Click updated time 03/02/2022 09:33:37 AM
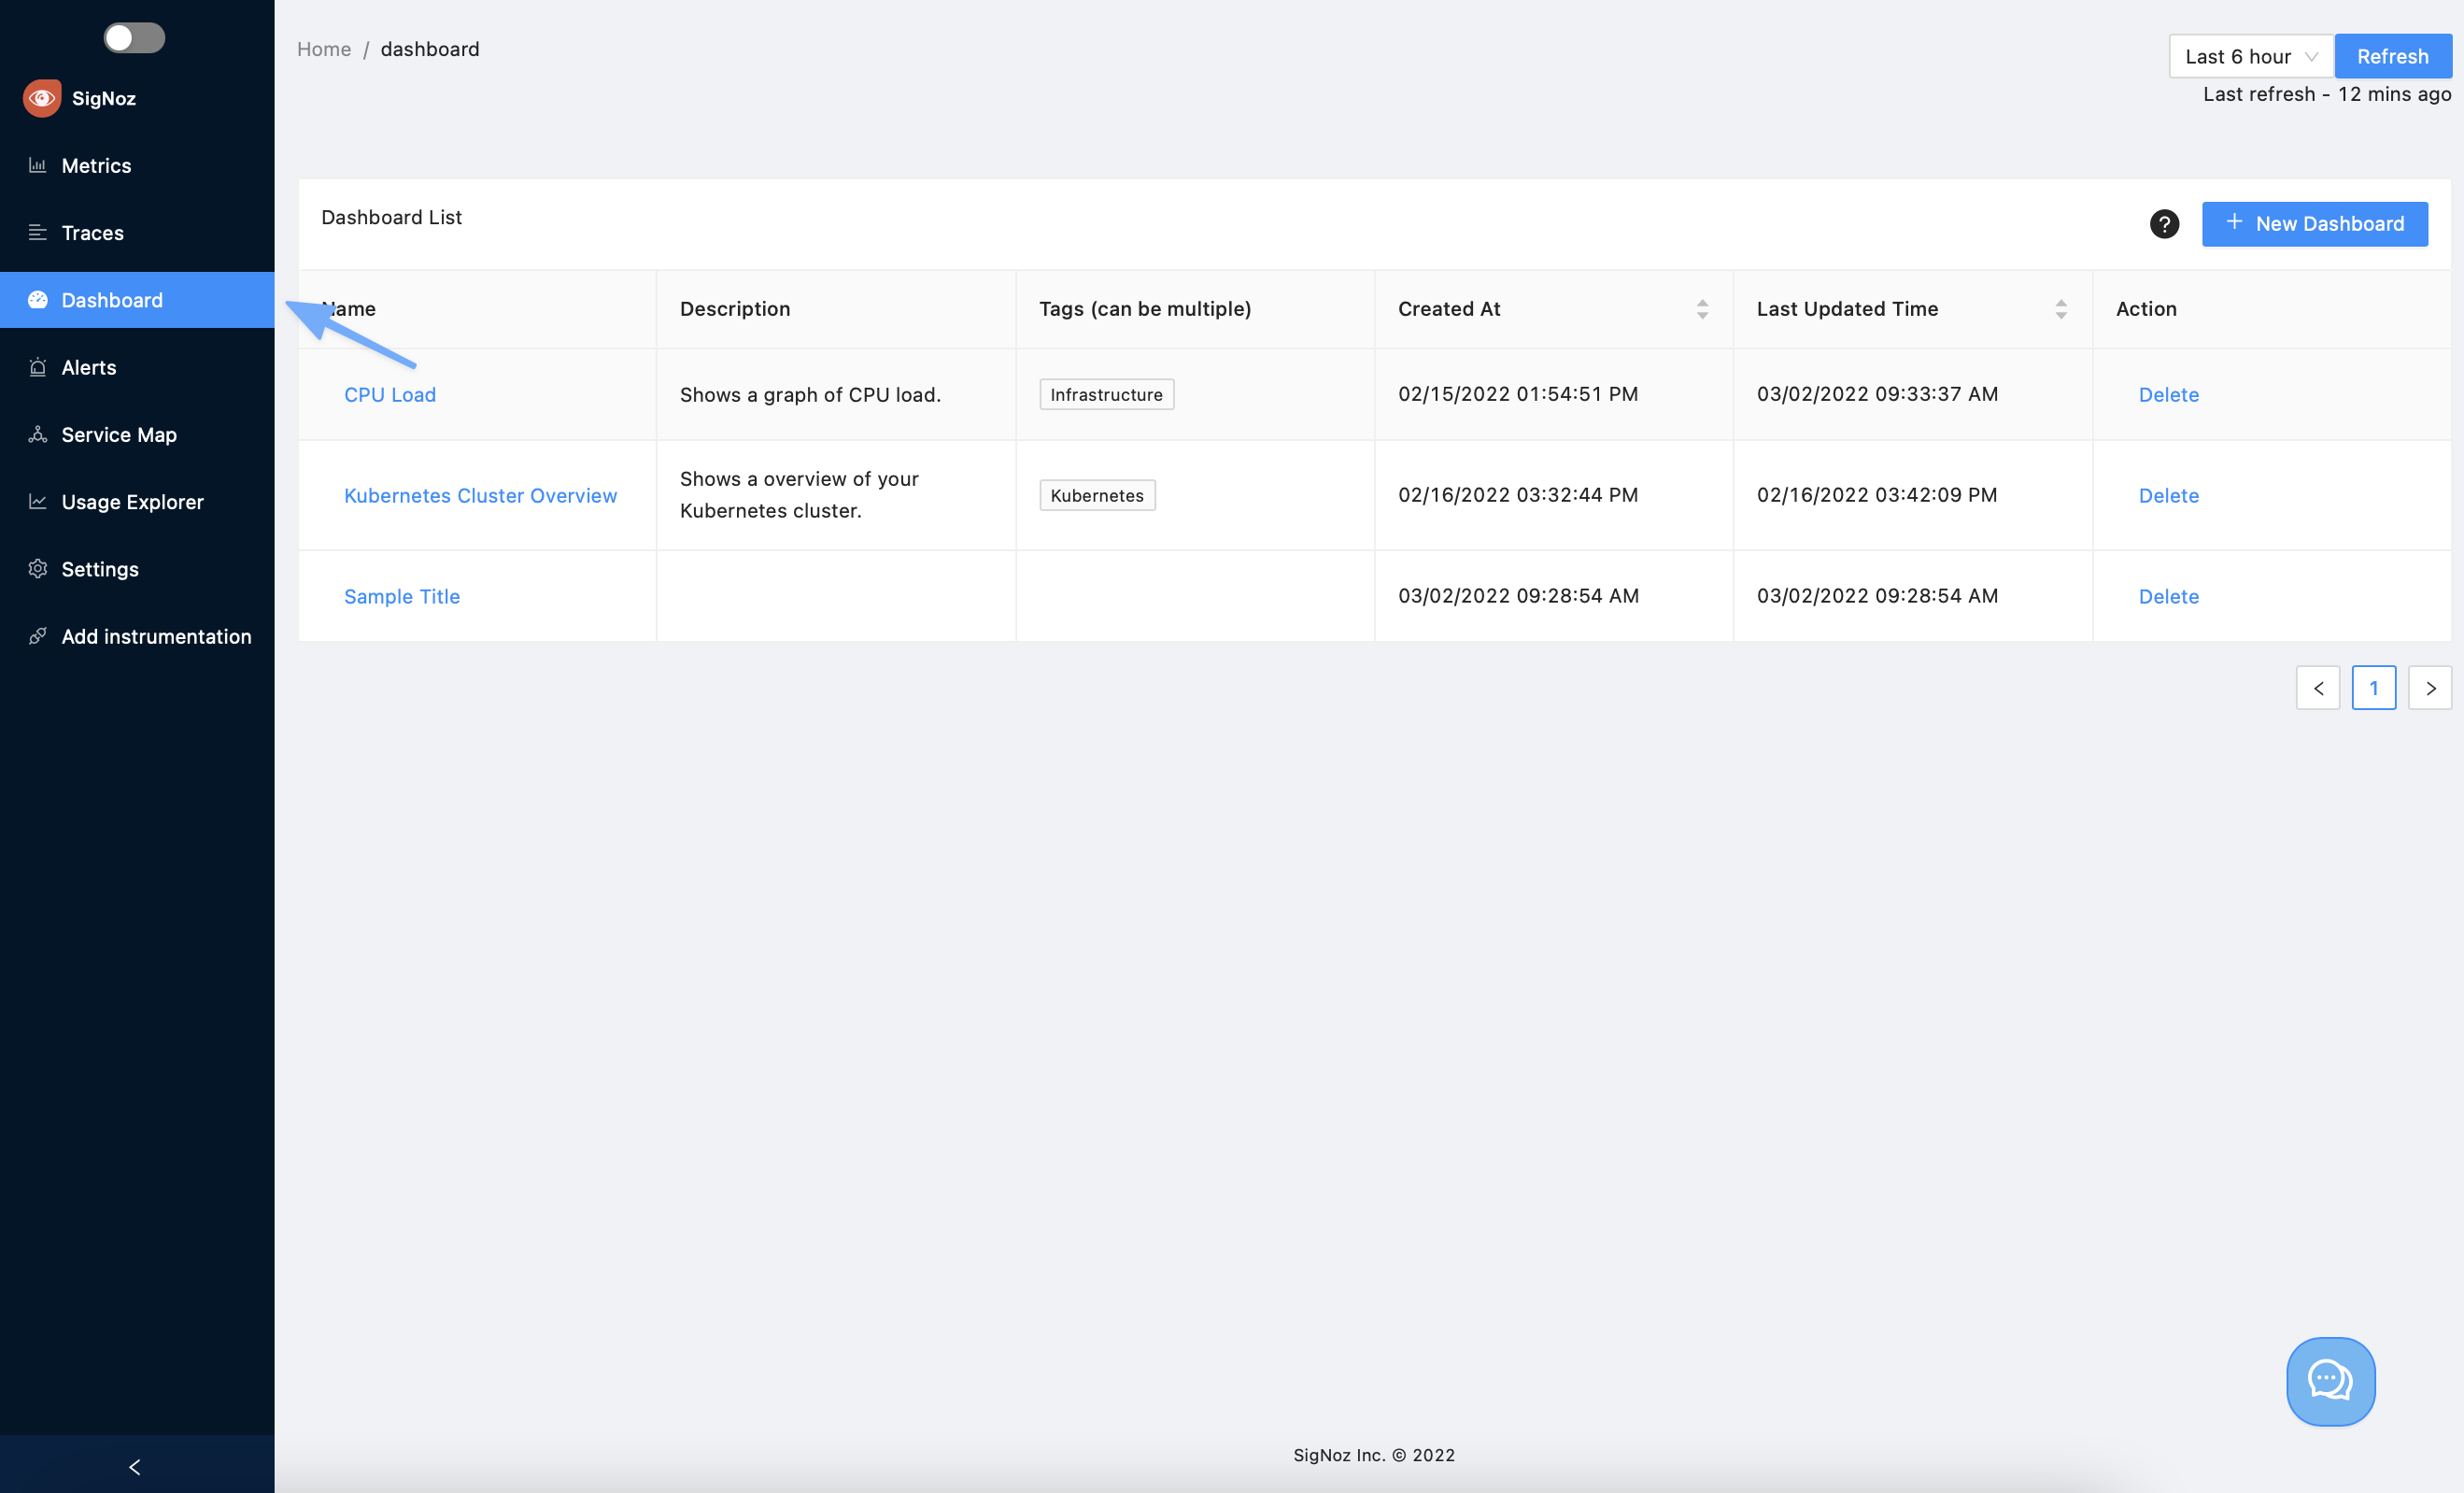This screenshot has height=1493, width=2464. point(1877,394)
